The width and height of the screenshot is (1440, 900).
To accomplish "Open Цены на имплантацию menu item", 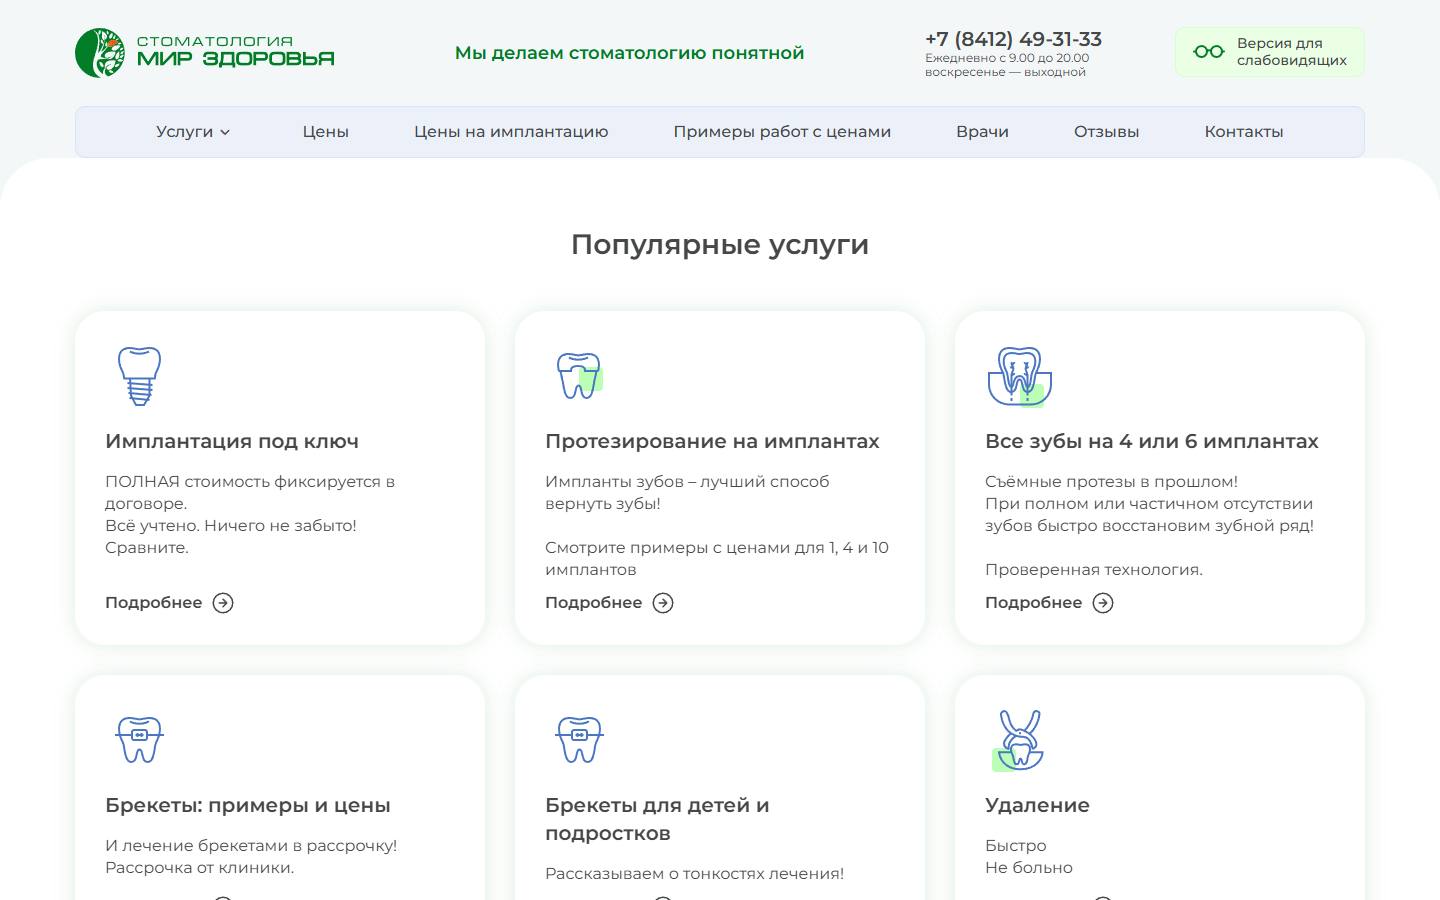I will coord(511,131).
